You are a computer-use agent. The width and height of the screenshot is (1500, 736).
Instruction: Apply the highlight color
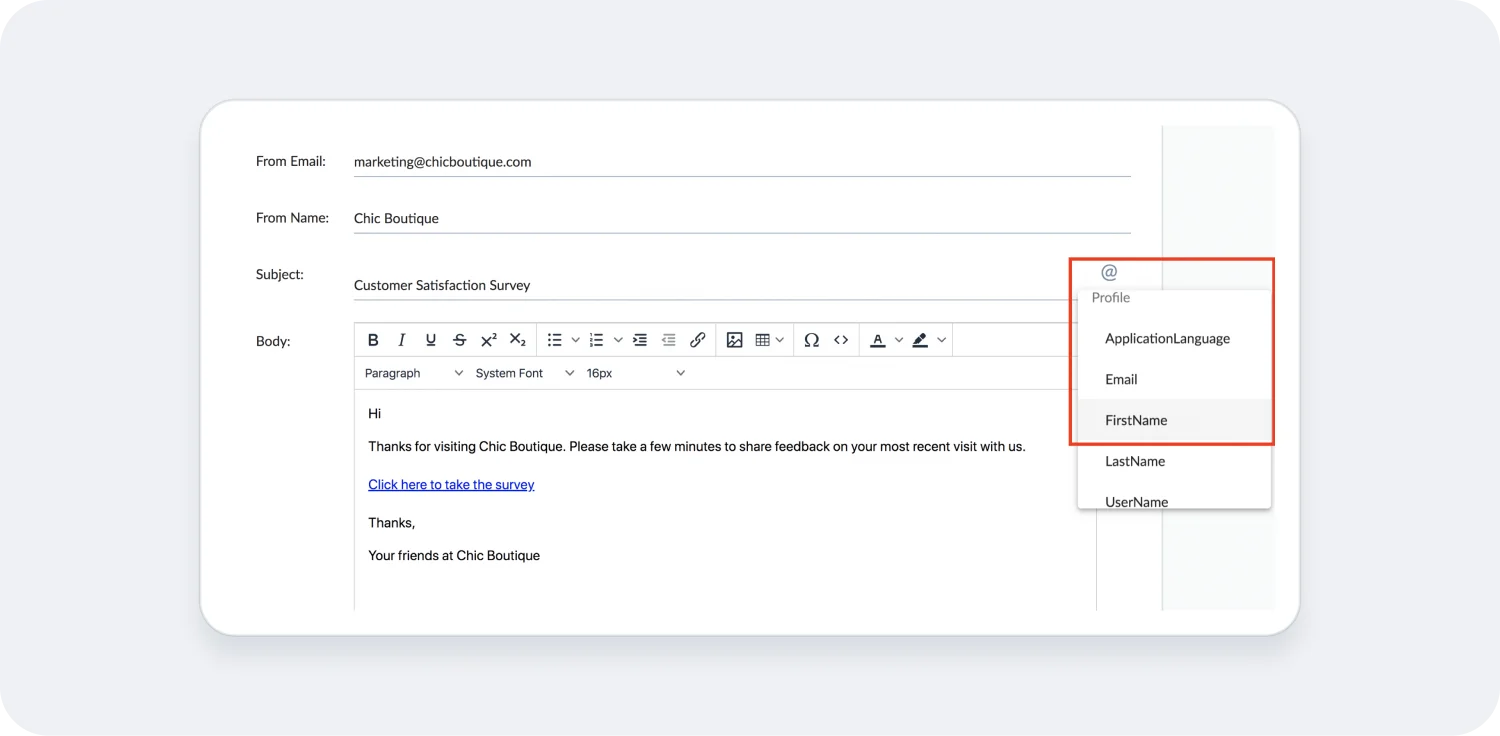(920, 339)
